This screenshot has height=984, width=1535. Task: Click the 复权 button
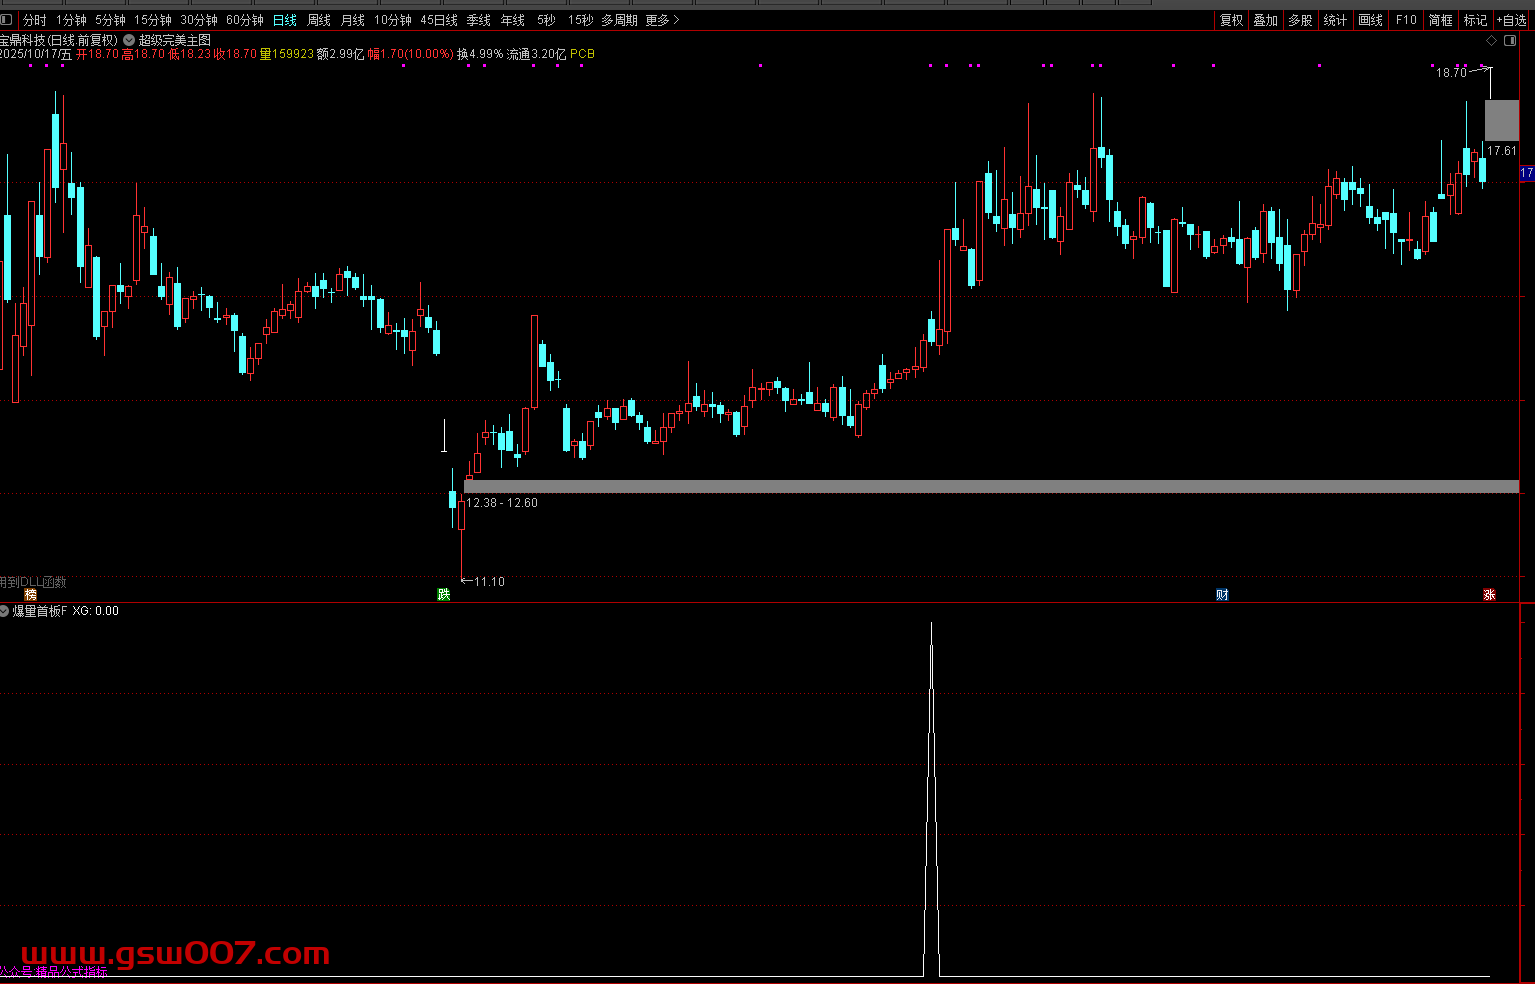[1231, 20]
